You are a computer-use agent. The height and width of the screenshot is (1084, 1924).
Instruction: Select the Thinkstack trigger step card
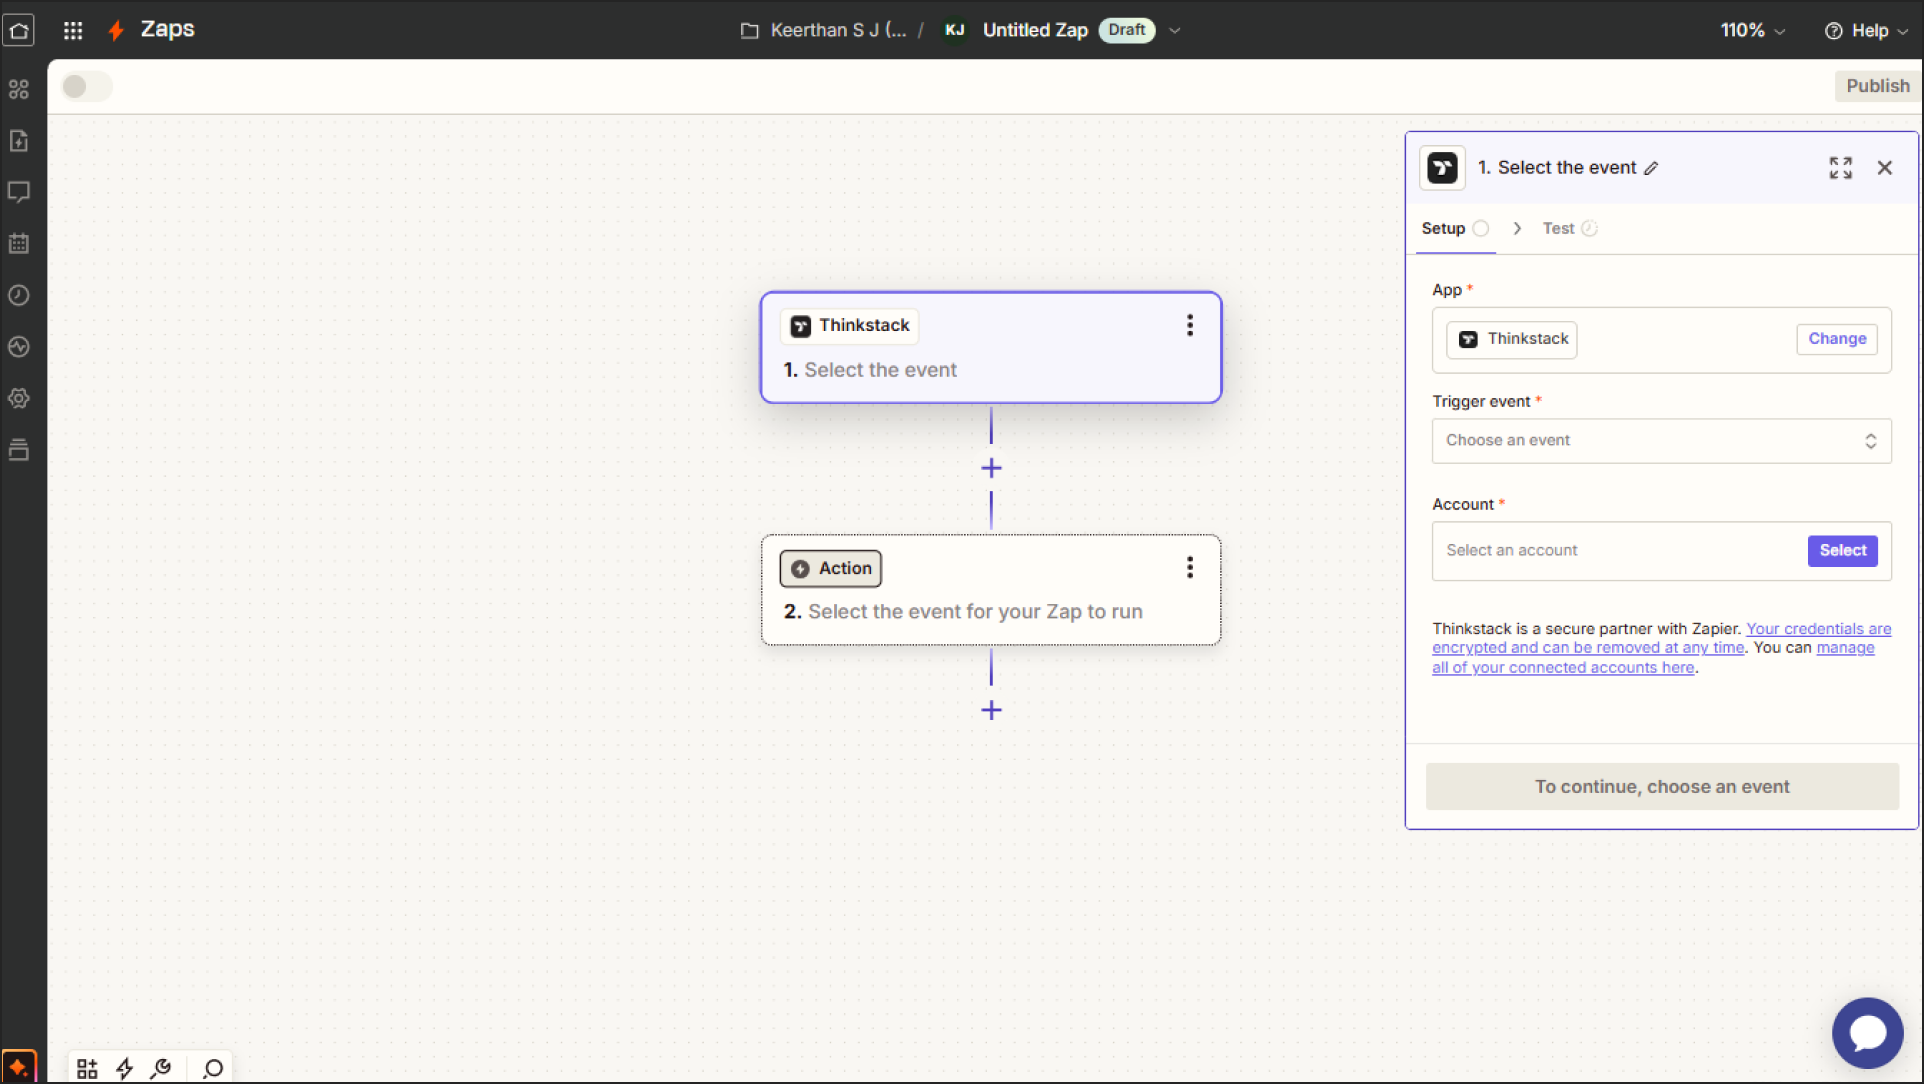click(x=990, y=348)
